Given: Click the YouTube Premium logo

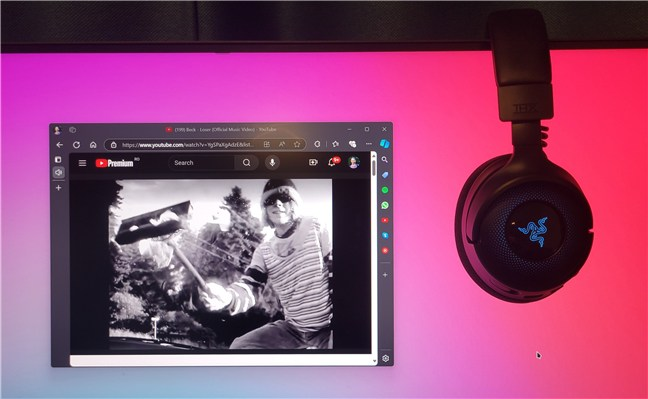Looking at the screenshot, I should [114, 163].
